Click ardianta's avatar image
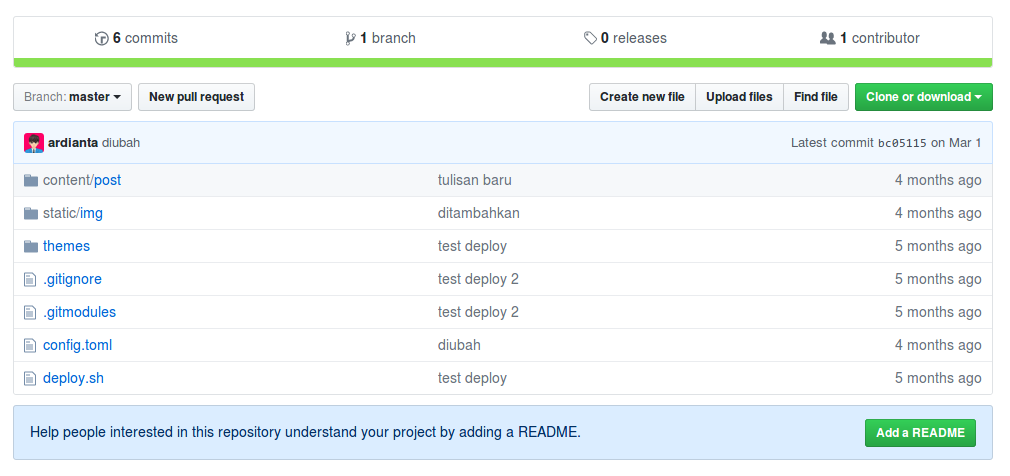 (x=34, y=143)
